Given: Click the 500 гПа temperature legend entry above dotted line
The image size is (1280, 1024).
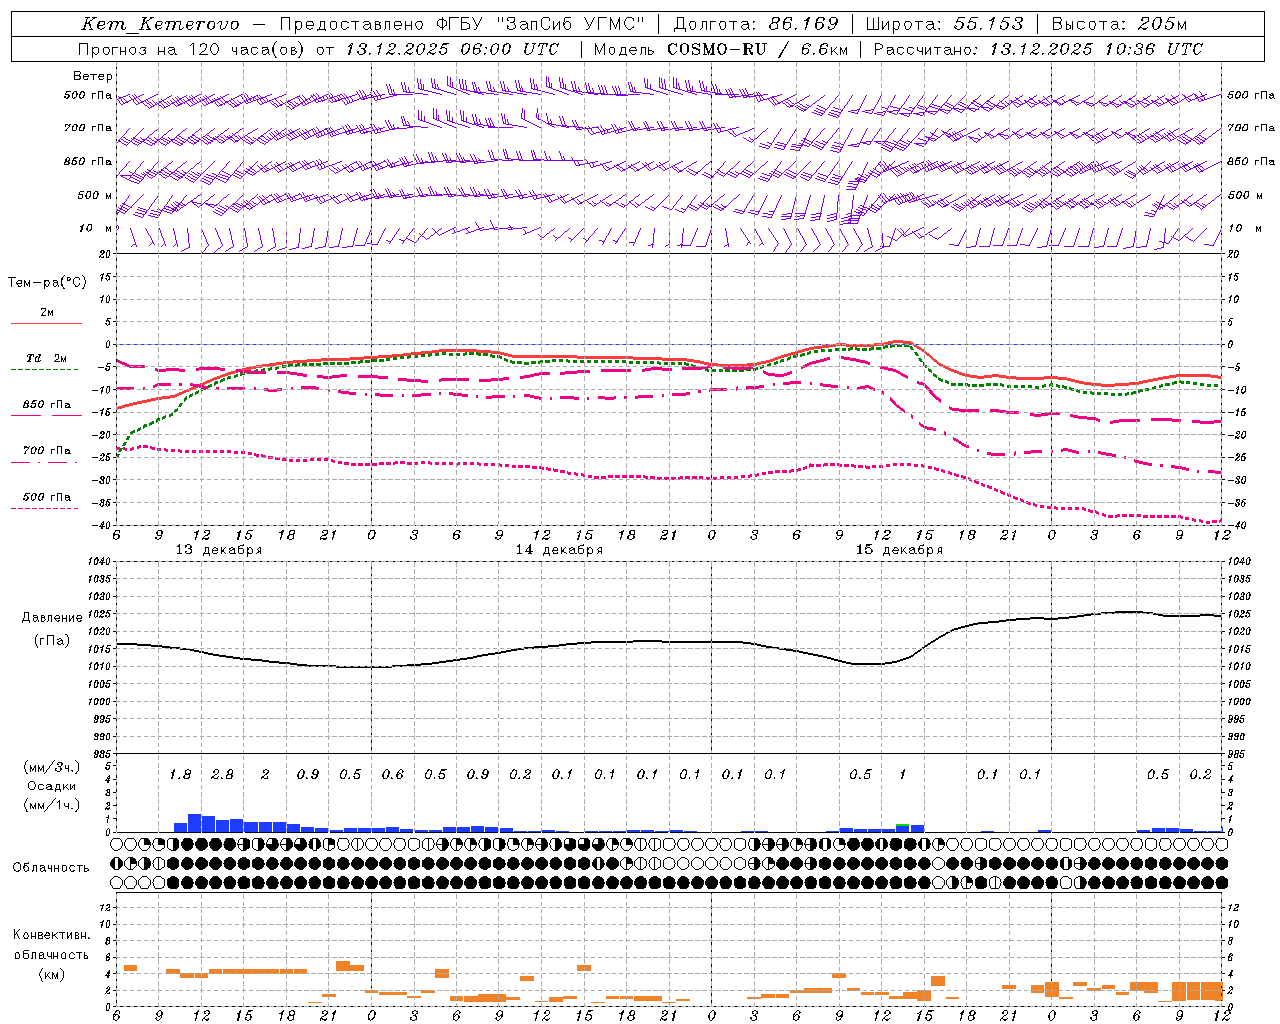Looking at the screenshot, I should pyautogui.click(x=47, y=497).
